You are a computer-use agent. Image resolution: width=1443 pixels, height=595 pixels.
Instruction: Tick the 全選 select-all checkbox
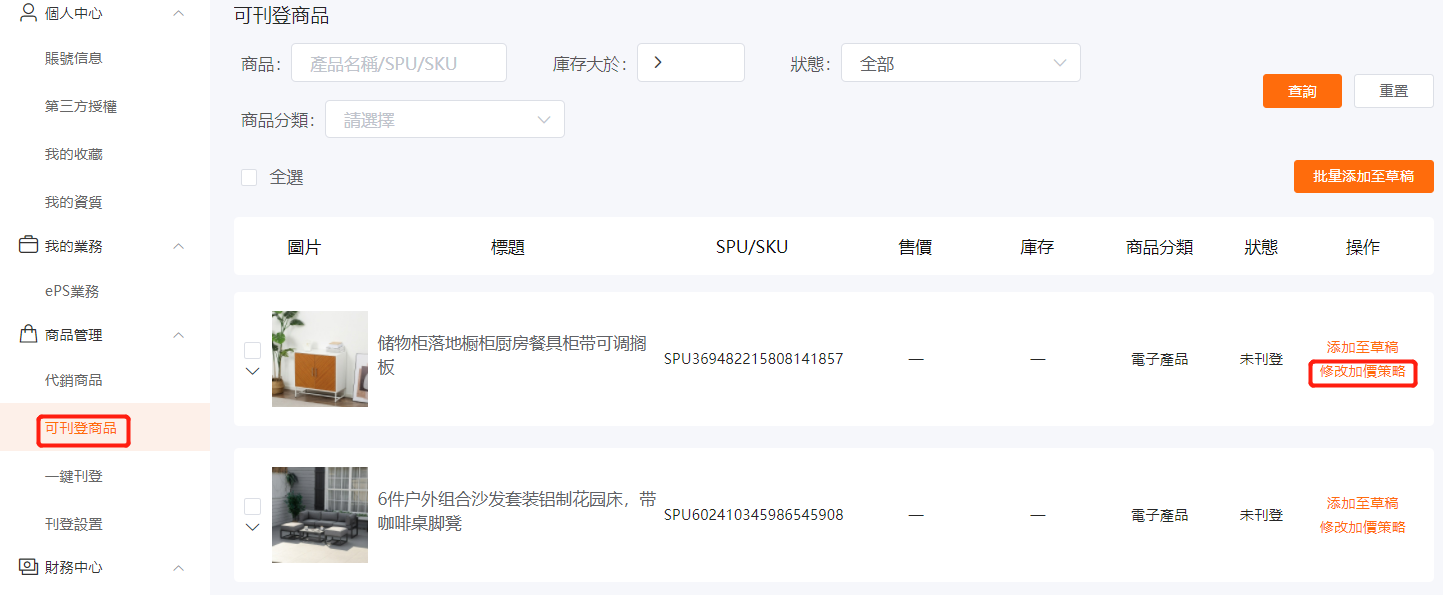[249, 177]
